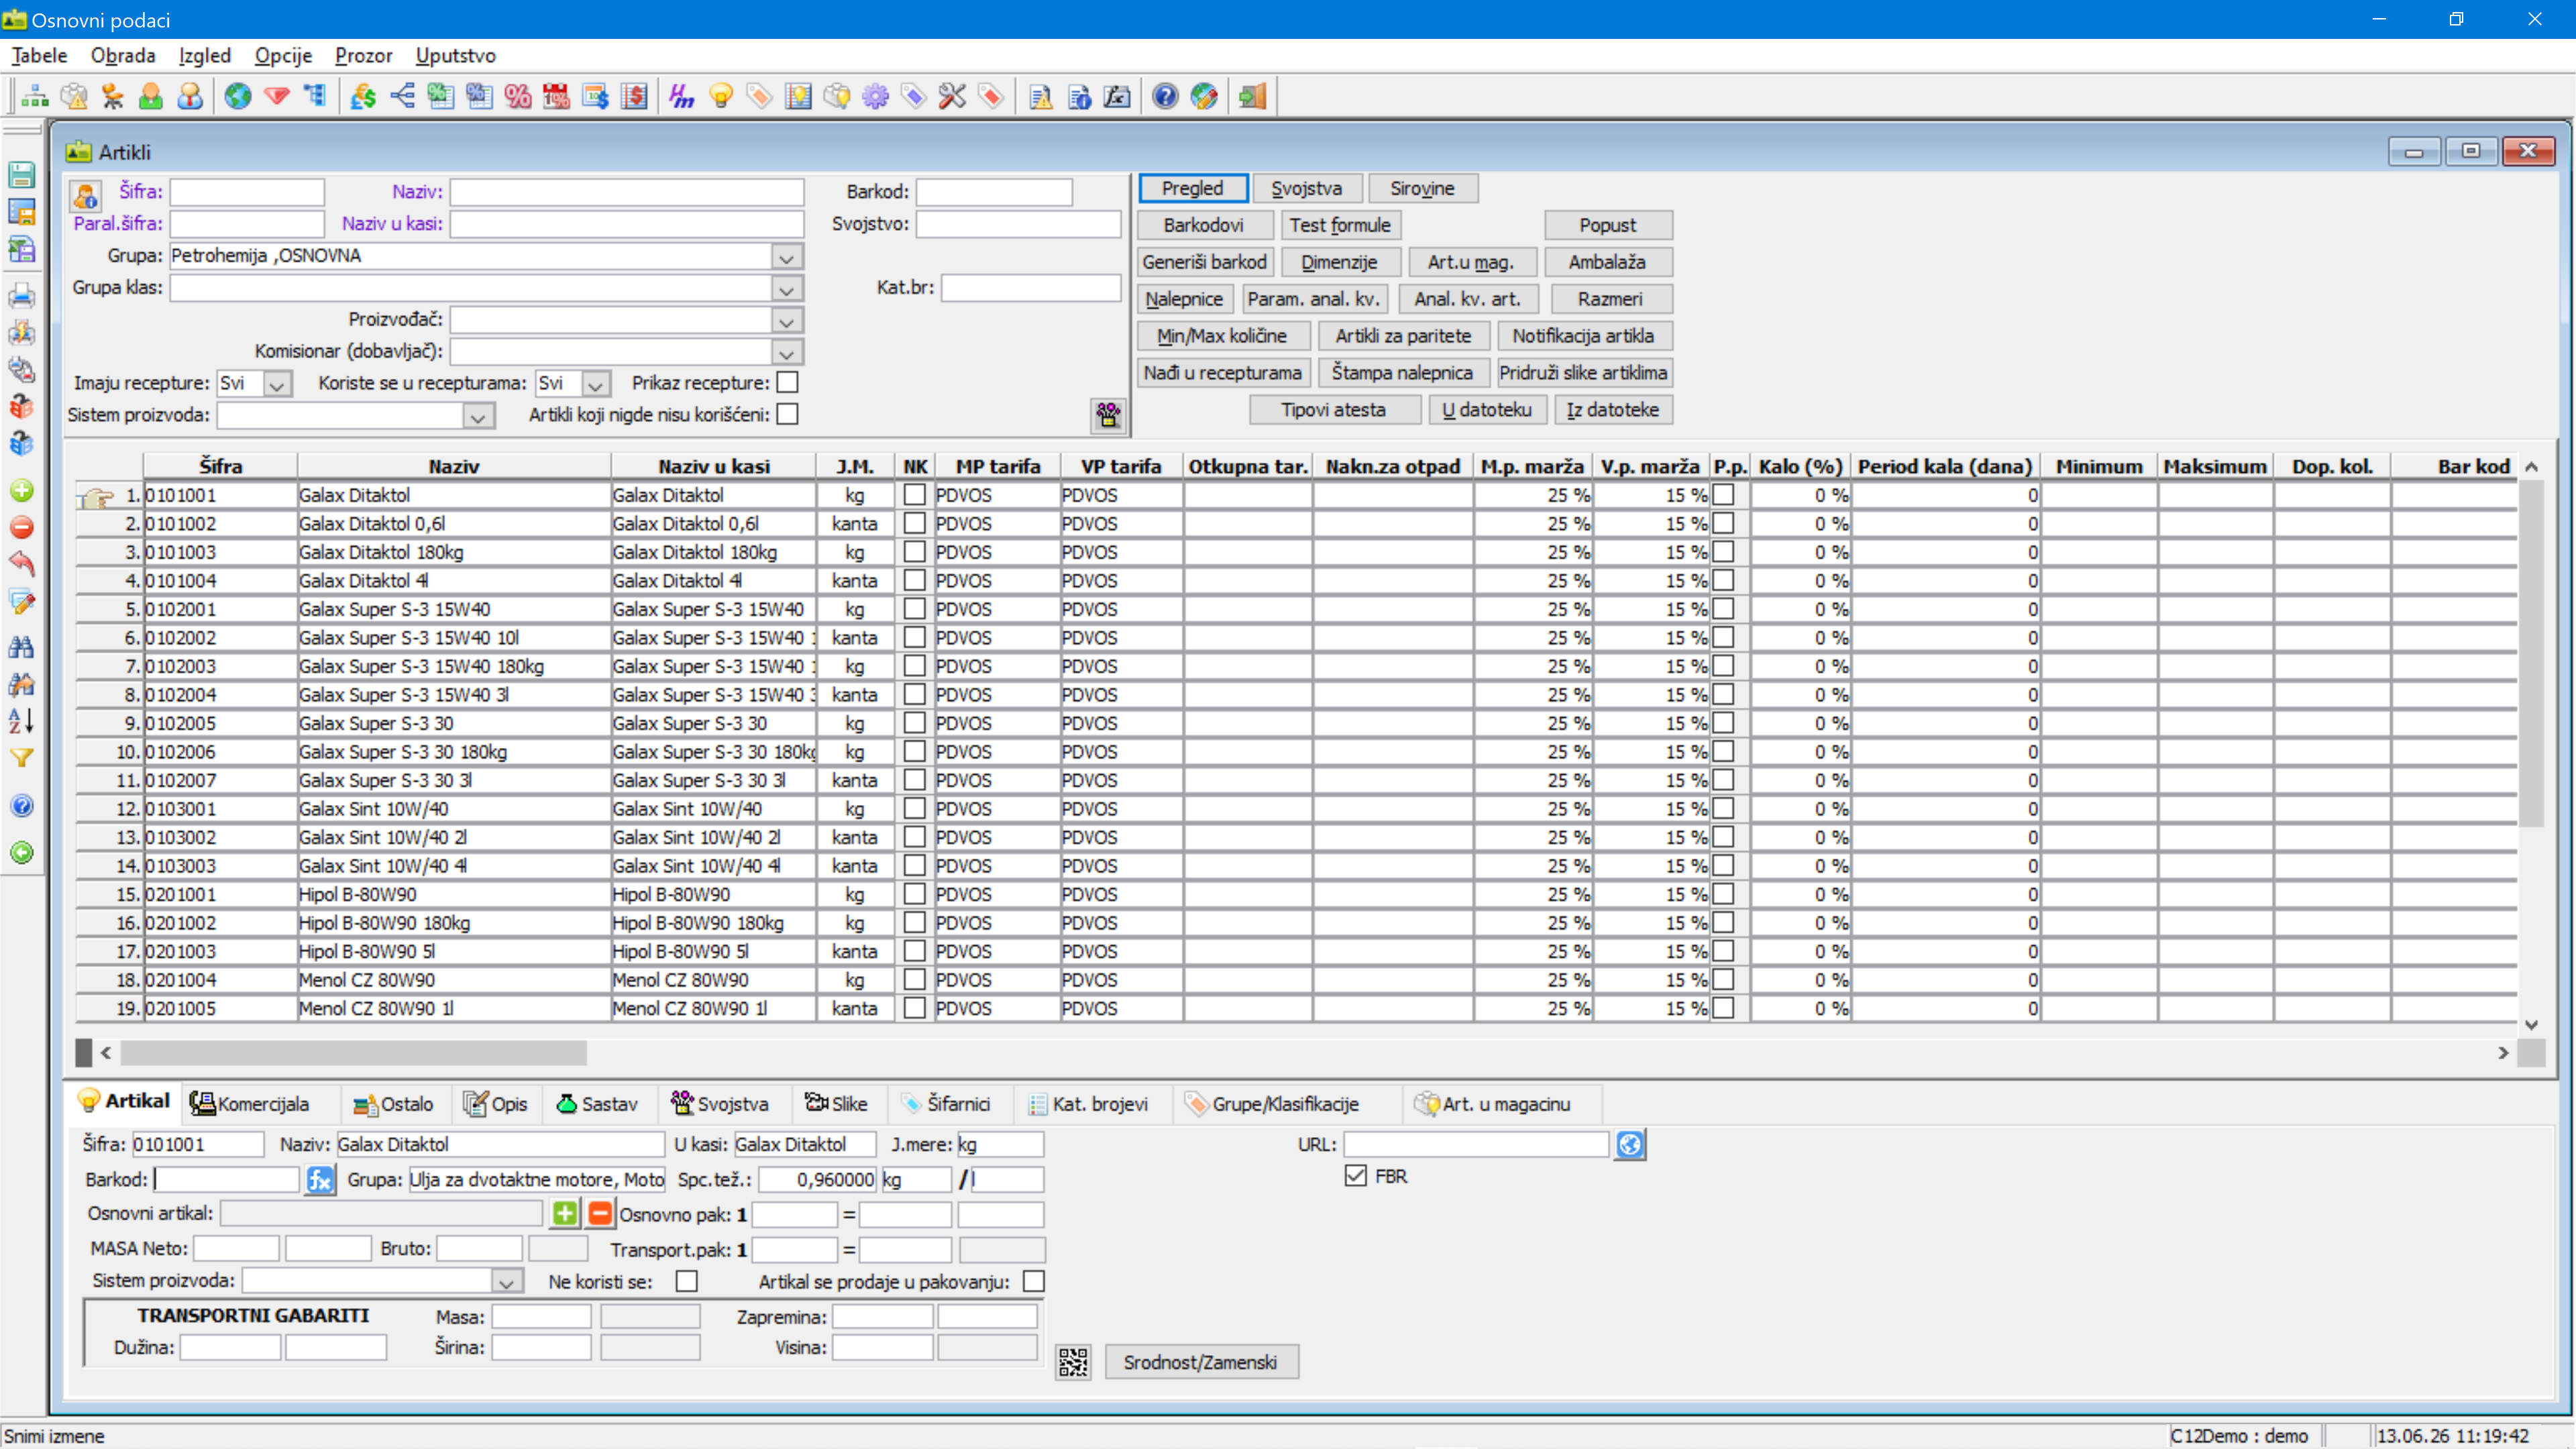This screenshot has width=2576, height=1449.
Task: Click the purple gear toolbar icon
Action: coord(875,96)
